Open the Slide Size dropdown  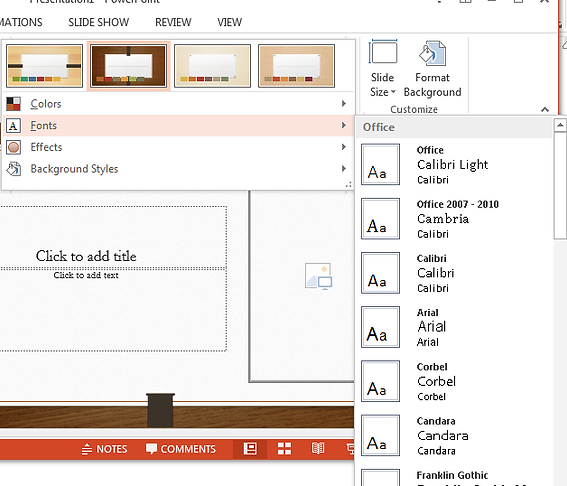[383, 69]
